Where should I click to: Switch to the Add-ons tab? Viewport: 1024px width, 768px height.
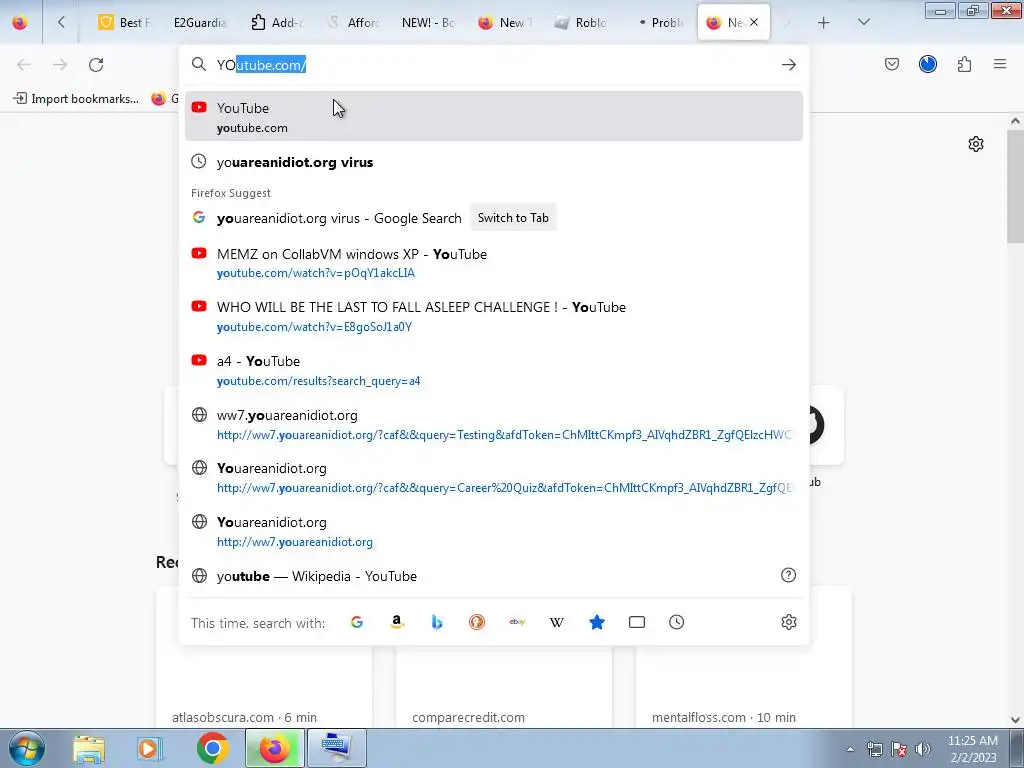277,22
